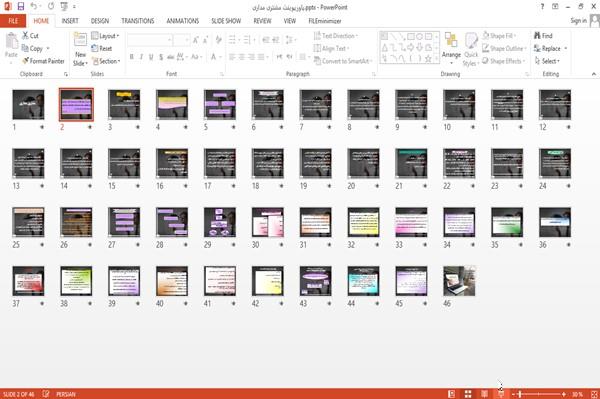Click Clear All Formatting icon
The width and height of the screenshot is (600, 399).
tap(218, 39)
